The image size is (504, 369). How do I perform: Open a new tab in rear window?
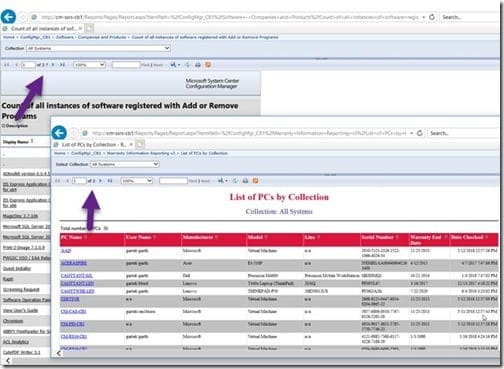[90, 29]
